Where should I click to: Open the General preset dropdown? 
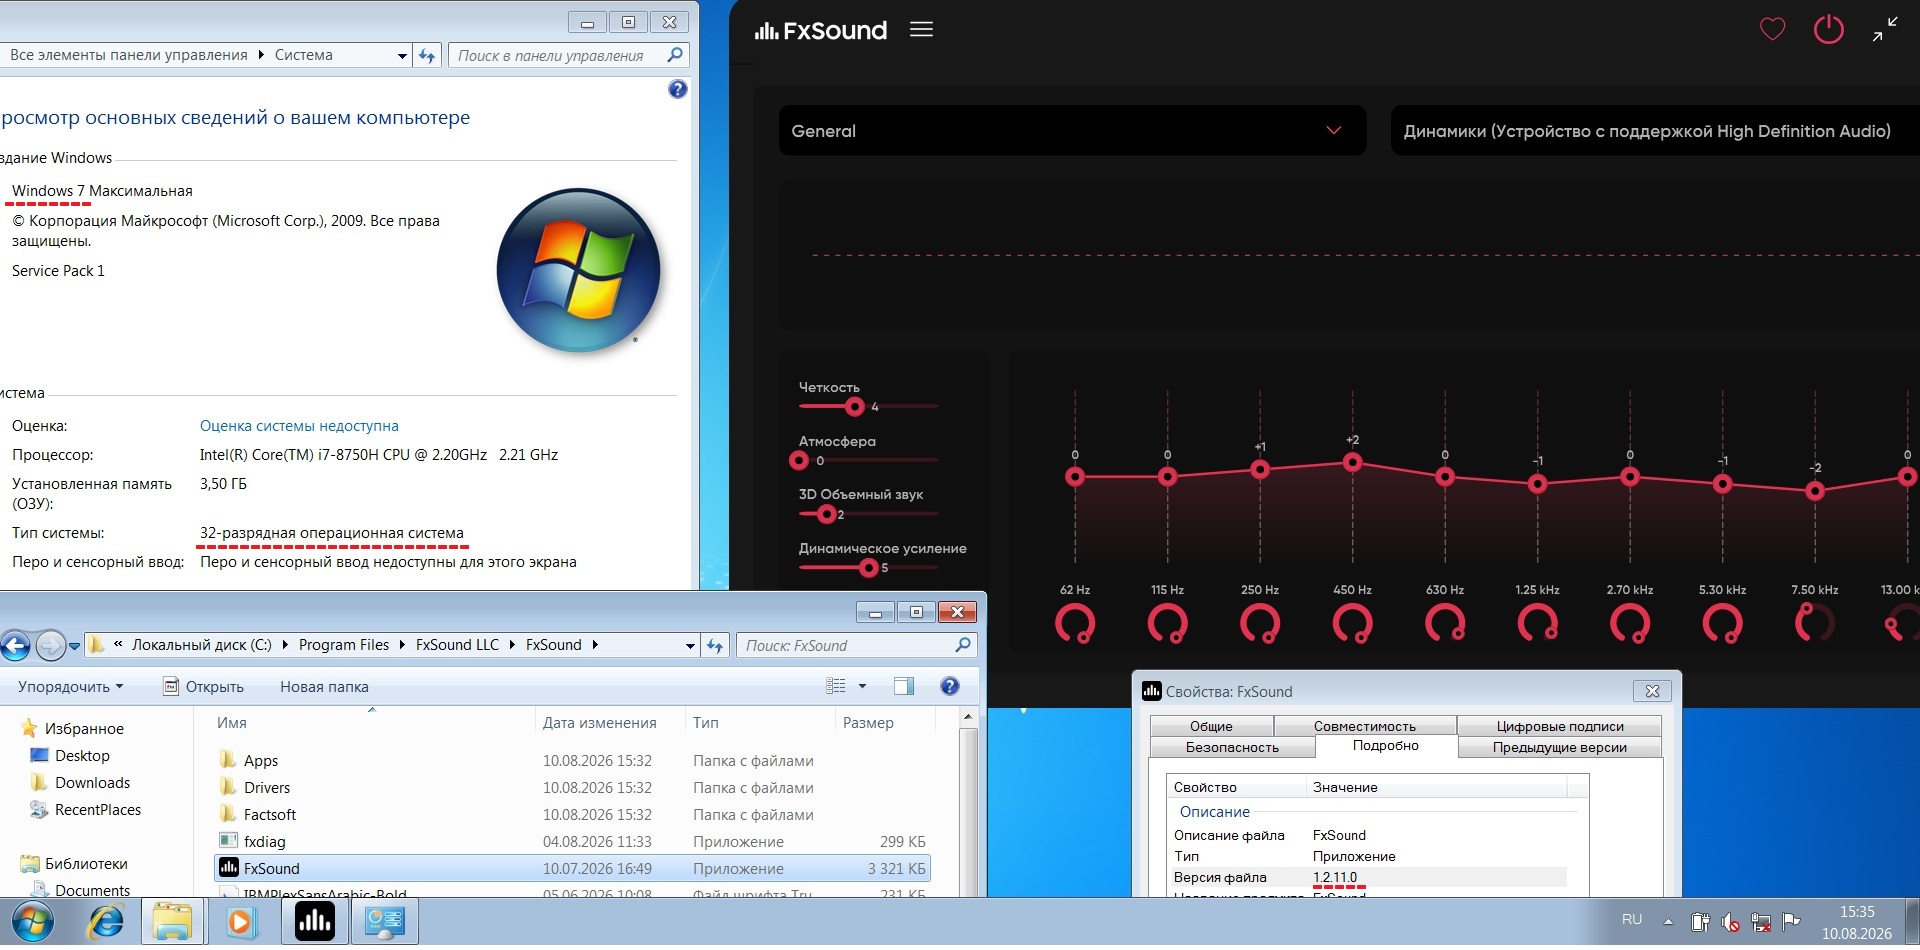tap(1072, 131)
